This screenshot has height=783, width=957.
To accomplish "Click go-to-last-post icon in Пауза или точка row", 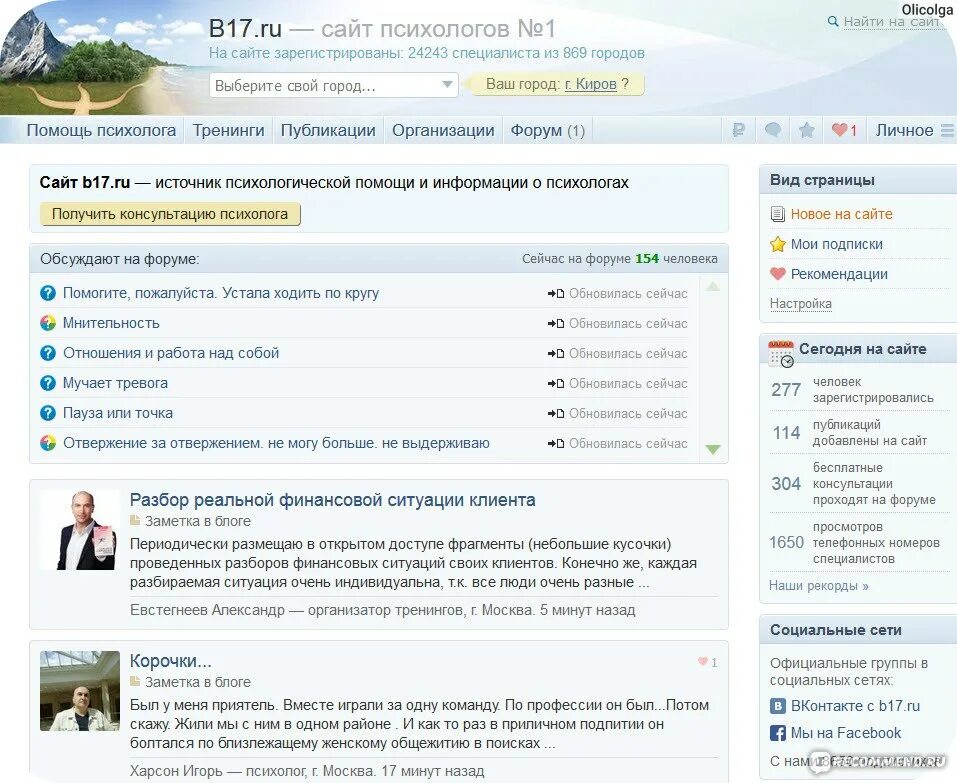I will 555,413.
